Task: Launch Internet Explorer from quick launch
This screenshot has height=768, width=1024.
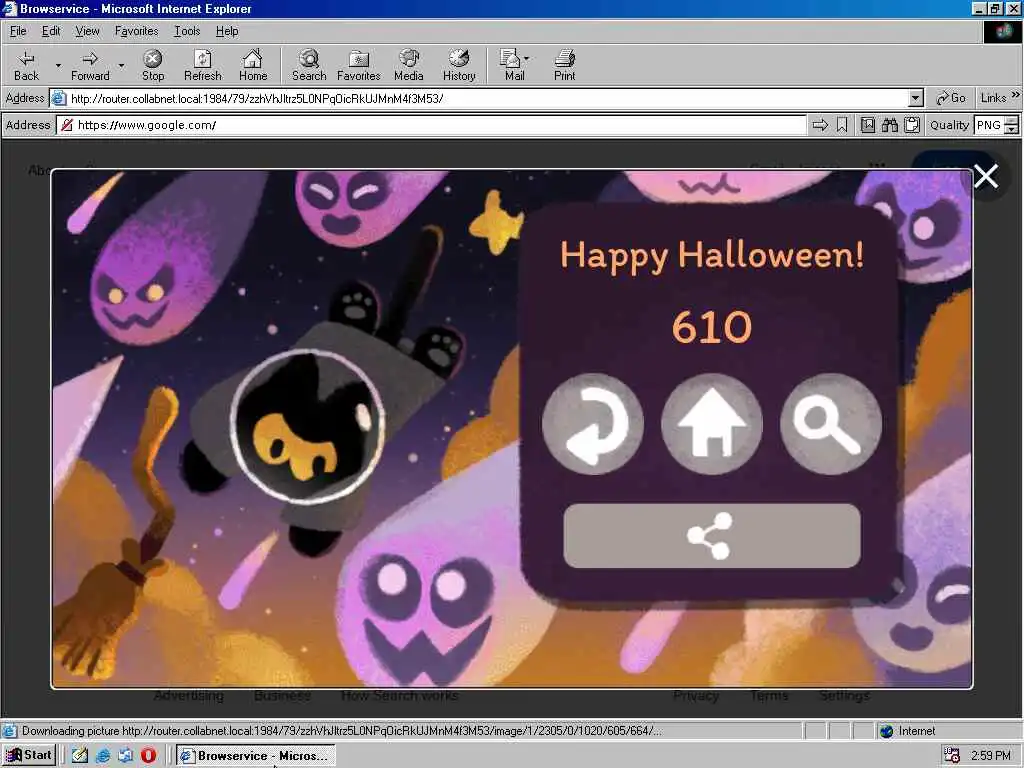Action: (x=103, y=756)
